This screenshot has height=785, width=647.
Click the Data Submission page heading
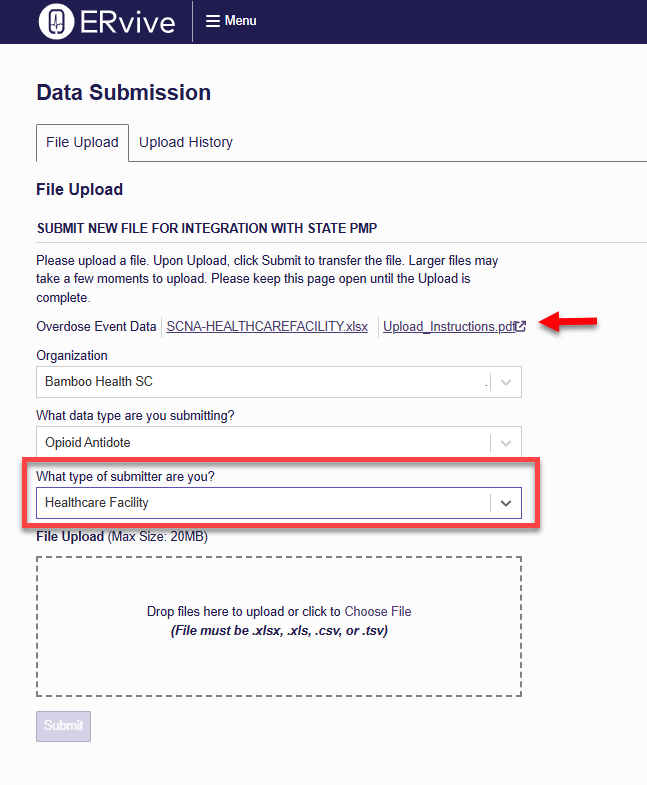point(124,93)
